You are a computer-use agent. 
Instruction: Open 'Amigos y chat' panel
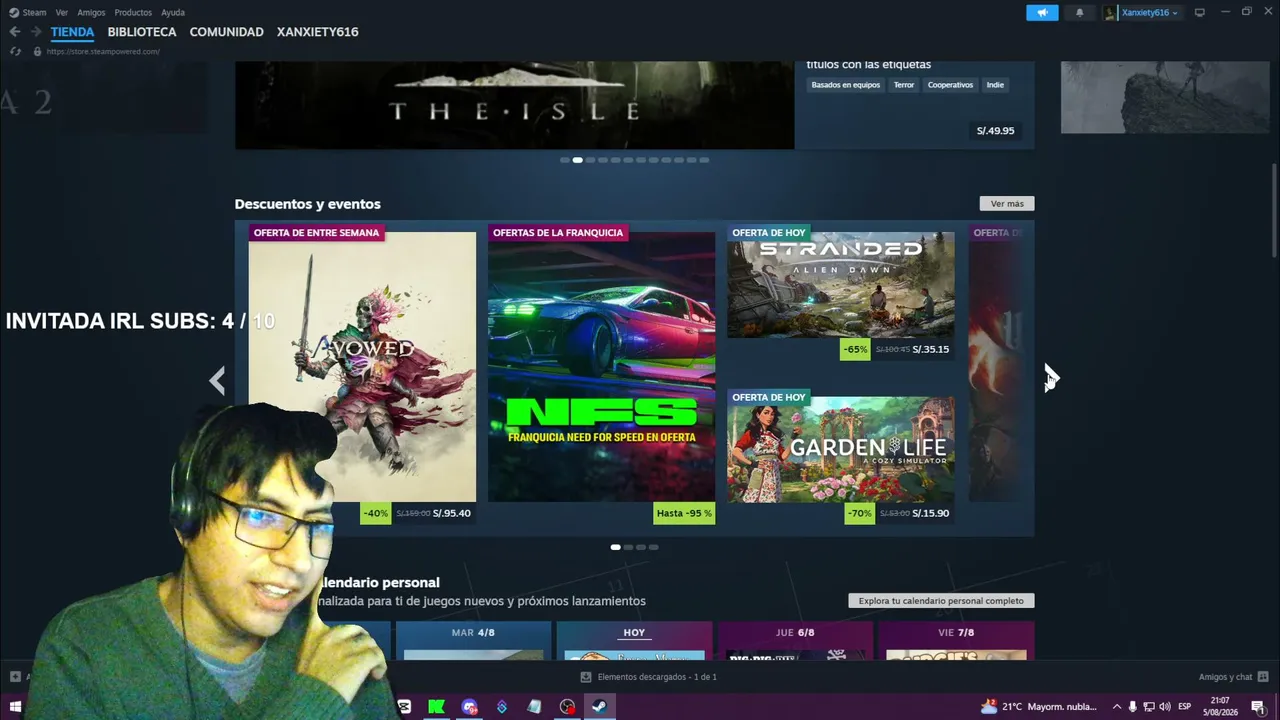1234,677
